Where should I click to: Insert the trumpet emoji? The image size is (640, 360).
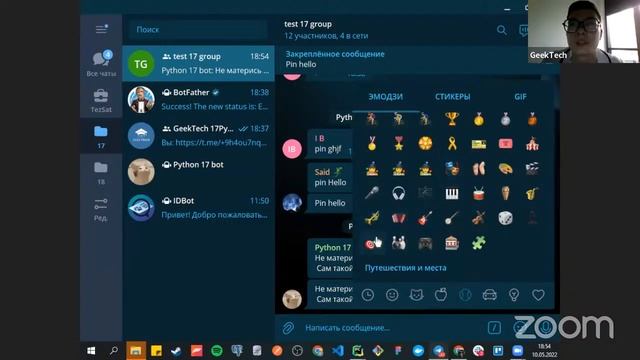372,218
